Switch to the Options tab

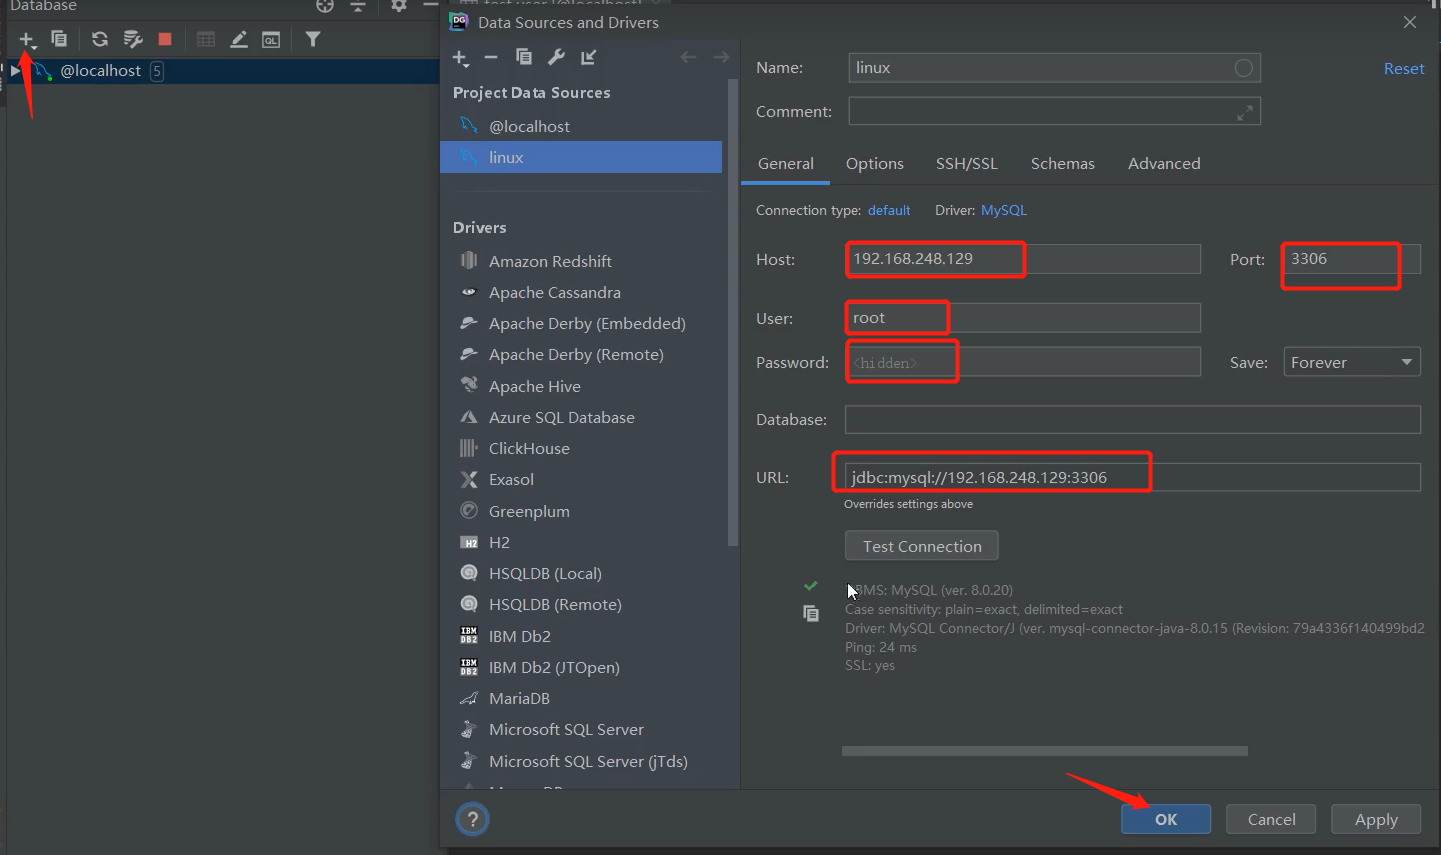(875, 164)
